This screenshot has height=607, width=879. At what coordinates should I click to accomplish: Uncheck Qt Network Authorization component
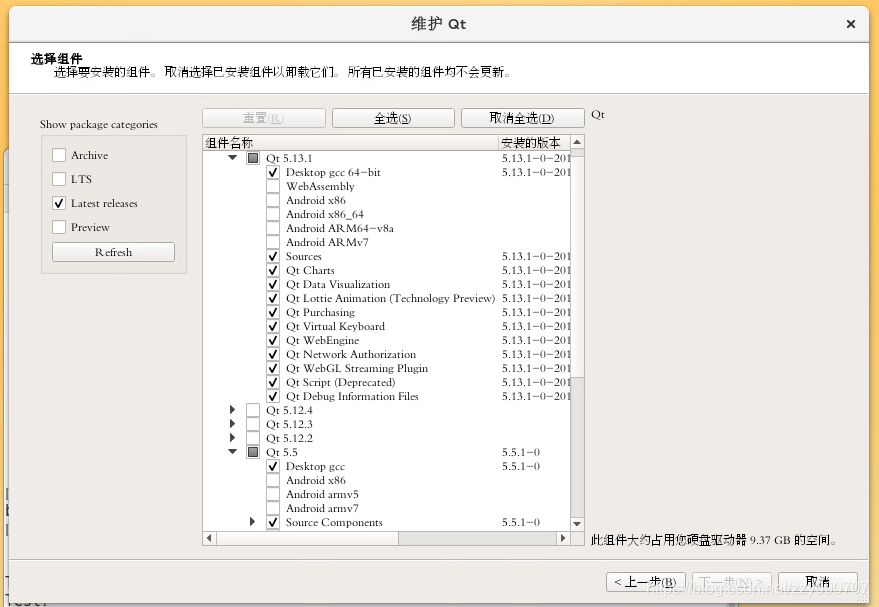coord(273,354)
